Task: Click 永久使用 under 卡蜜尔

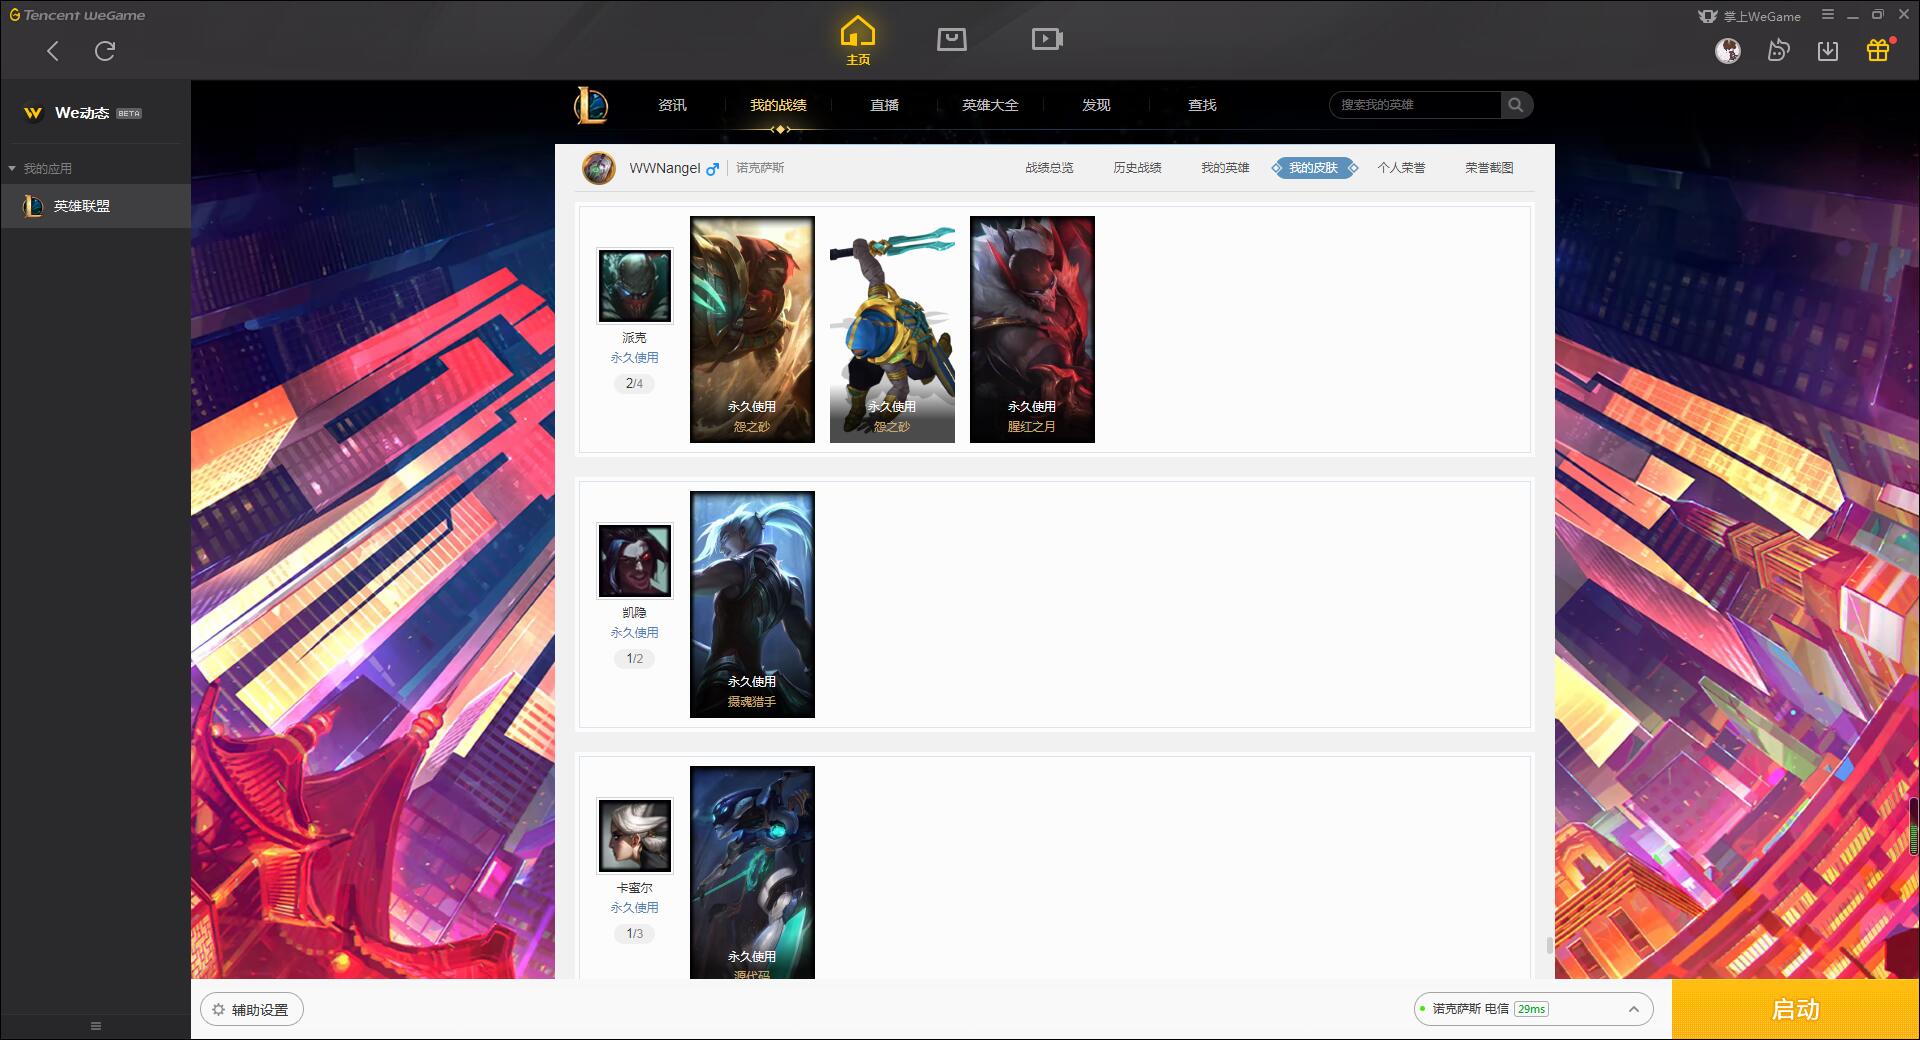Action: tap(634, 908)
